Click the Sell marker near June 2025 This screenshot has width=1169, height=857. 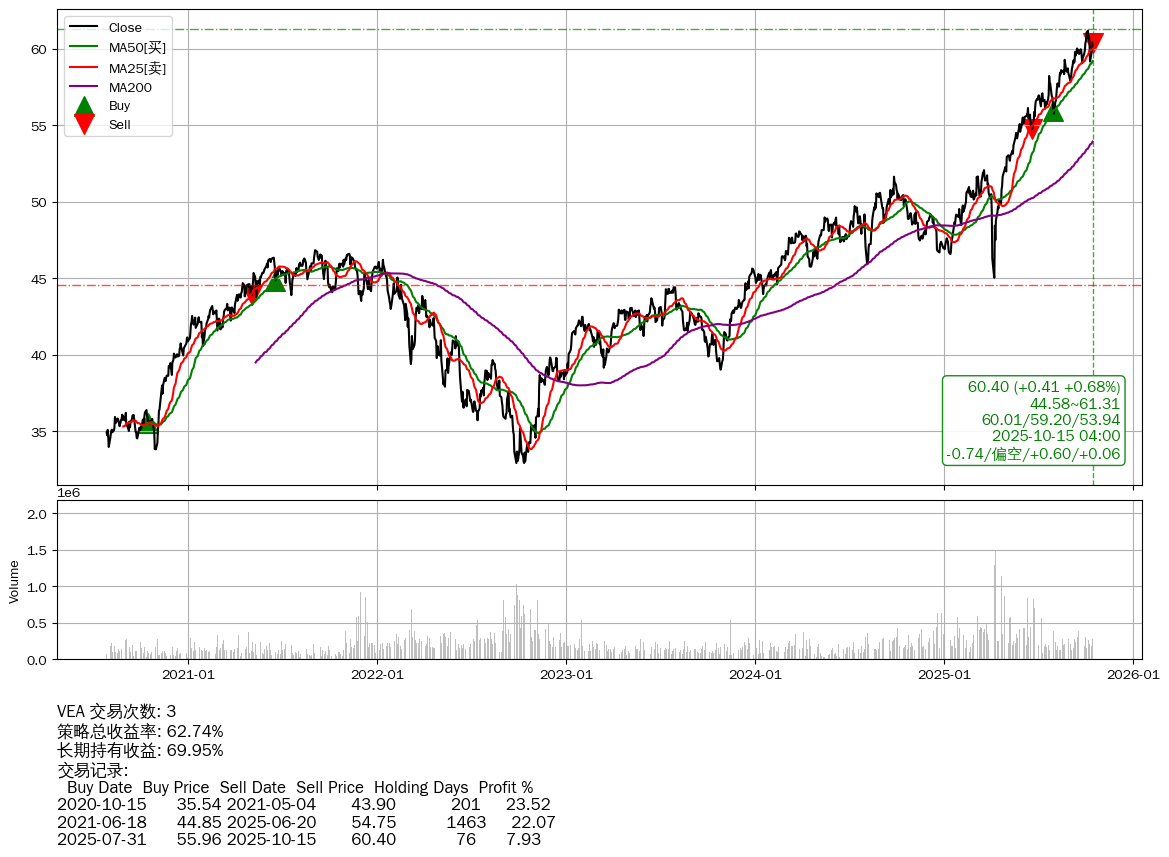point(1033,130)
